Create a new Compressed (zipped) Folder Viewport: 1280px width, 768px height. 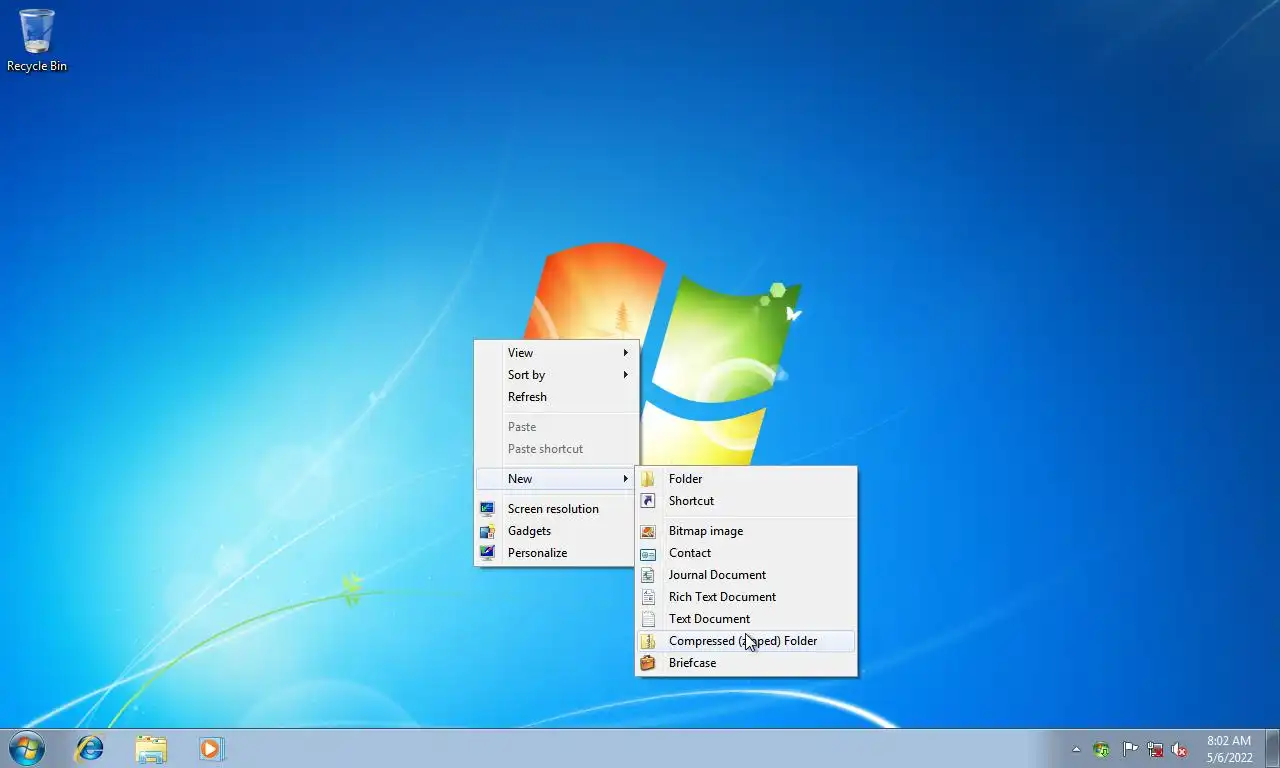click(x=746, y=641)
